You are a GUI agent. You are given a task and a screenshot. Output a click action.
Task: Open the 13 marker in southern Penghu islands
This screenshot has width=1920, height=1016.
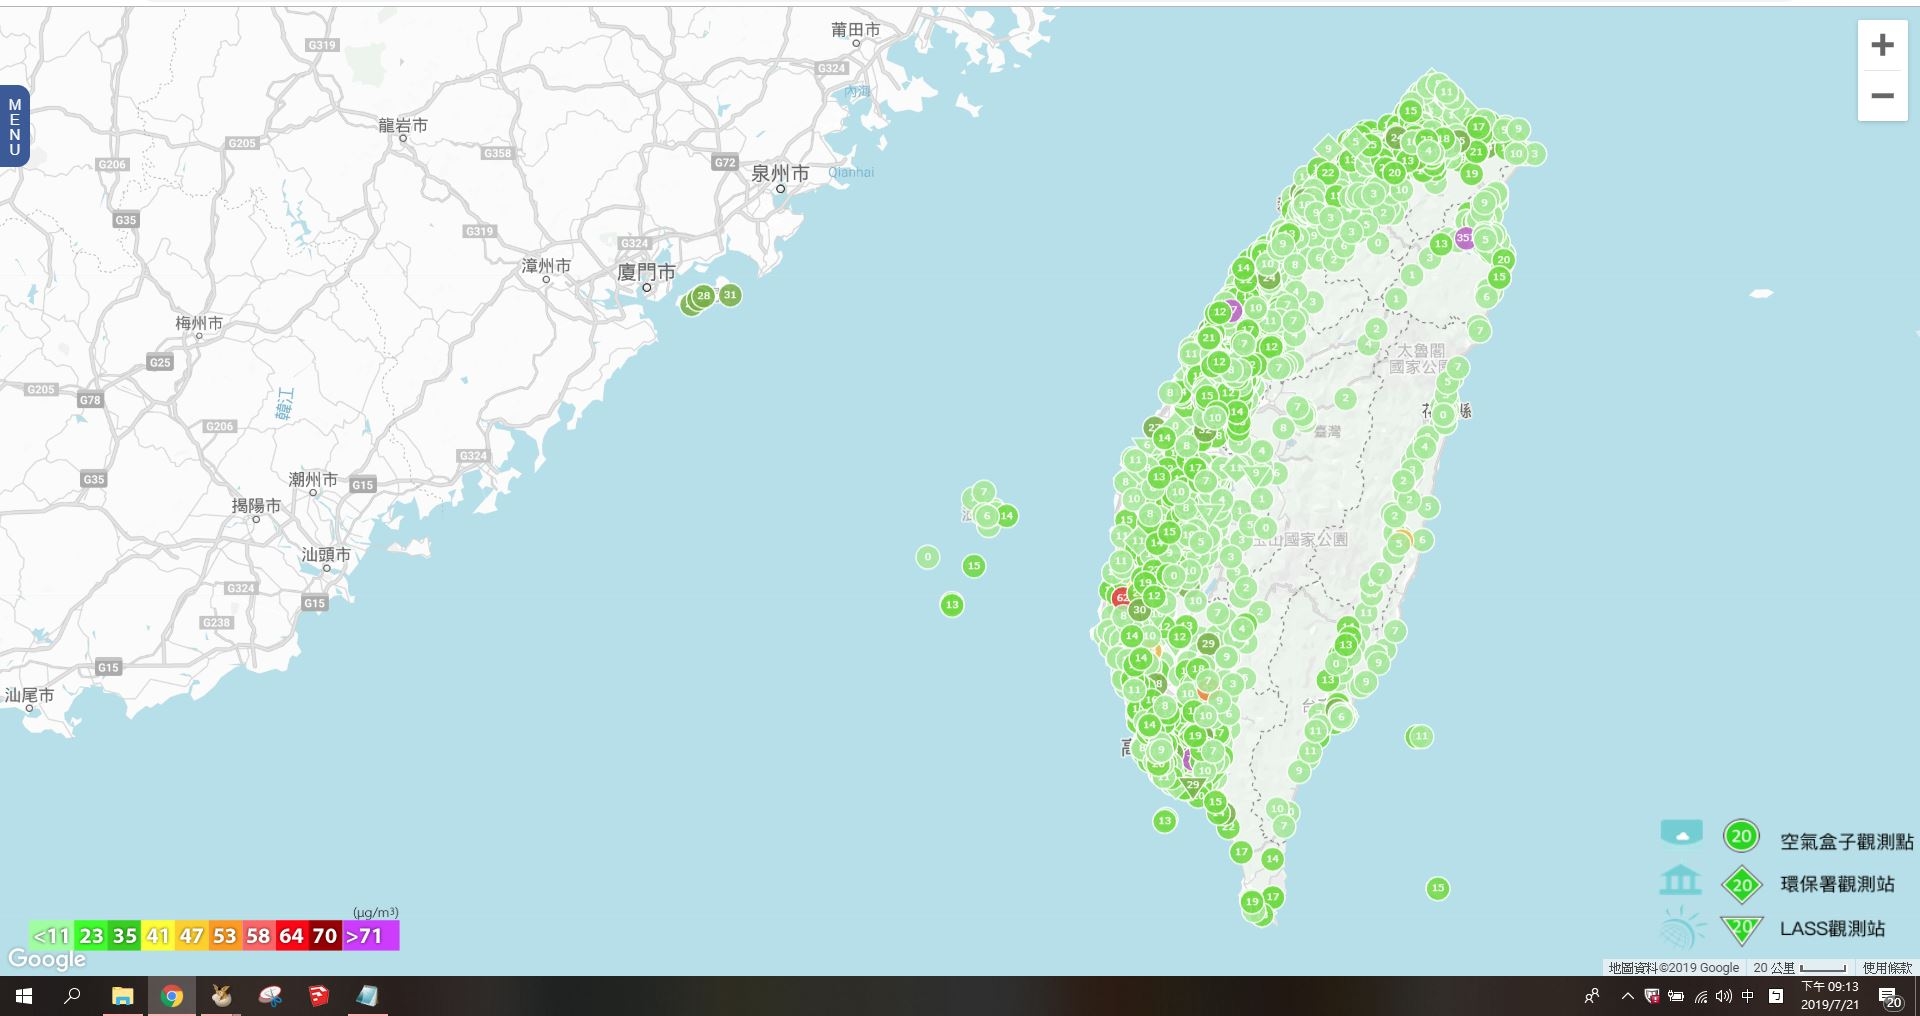pos(952,605)
